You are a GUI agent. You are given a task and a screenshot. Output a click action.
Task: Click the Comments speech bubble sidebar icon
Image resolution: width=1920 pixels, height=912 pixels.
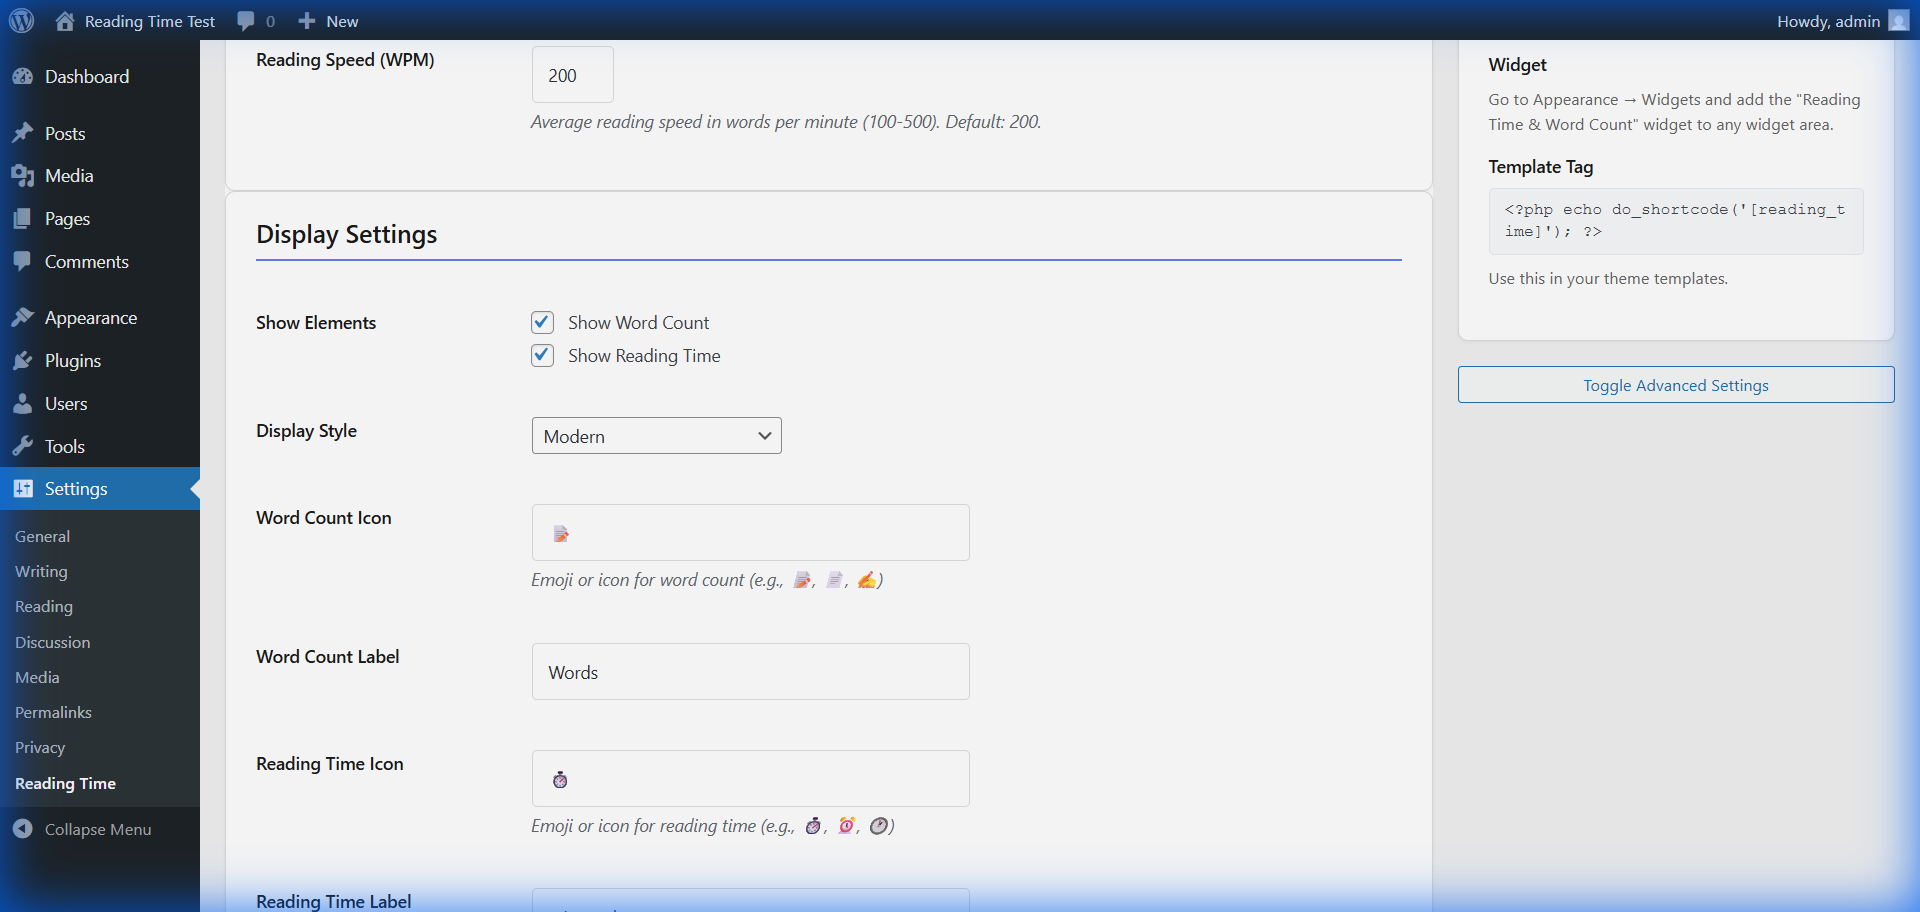click(x=23, y=261)
